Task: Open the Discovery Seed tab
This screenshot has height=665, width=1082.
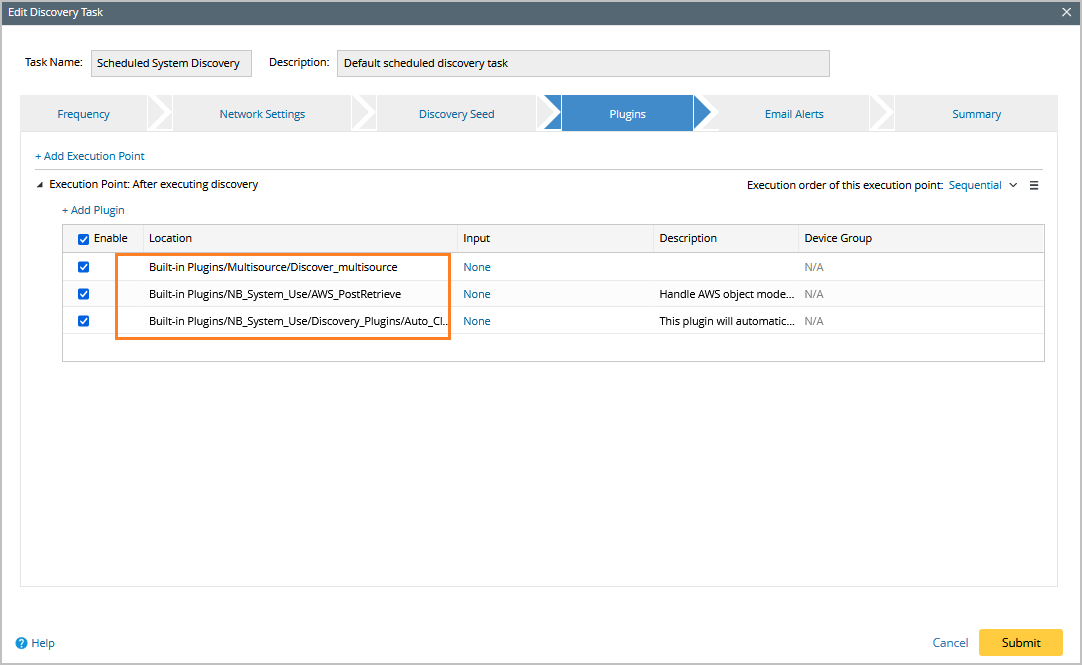Action: [456, 114]
